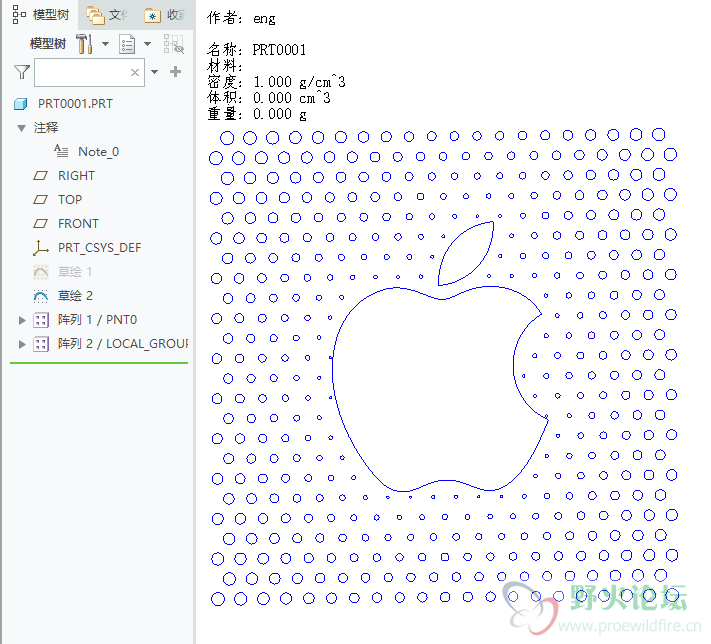Viewport: 711px width, 644px height.
Task: Click the 草绘 2 sketch icon
Action: [x=41, y=296]
